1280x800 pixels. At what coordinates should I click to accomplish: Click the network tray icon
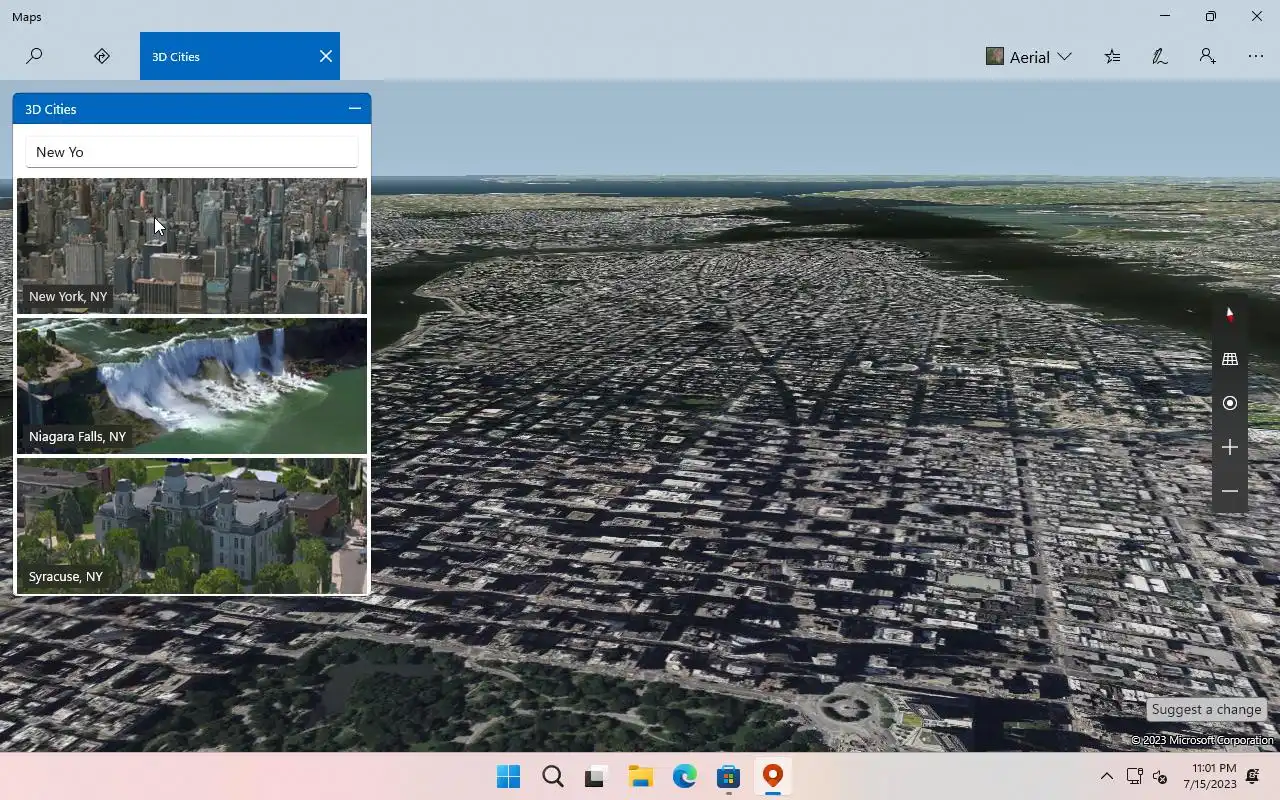[x=1134, y=776]
